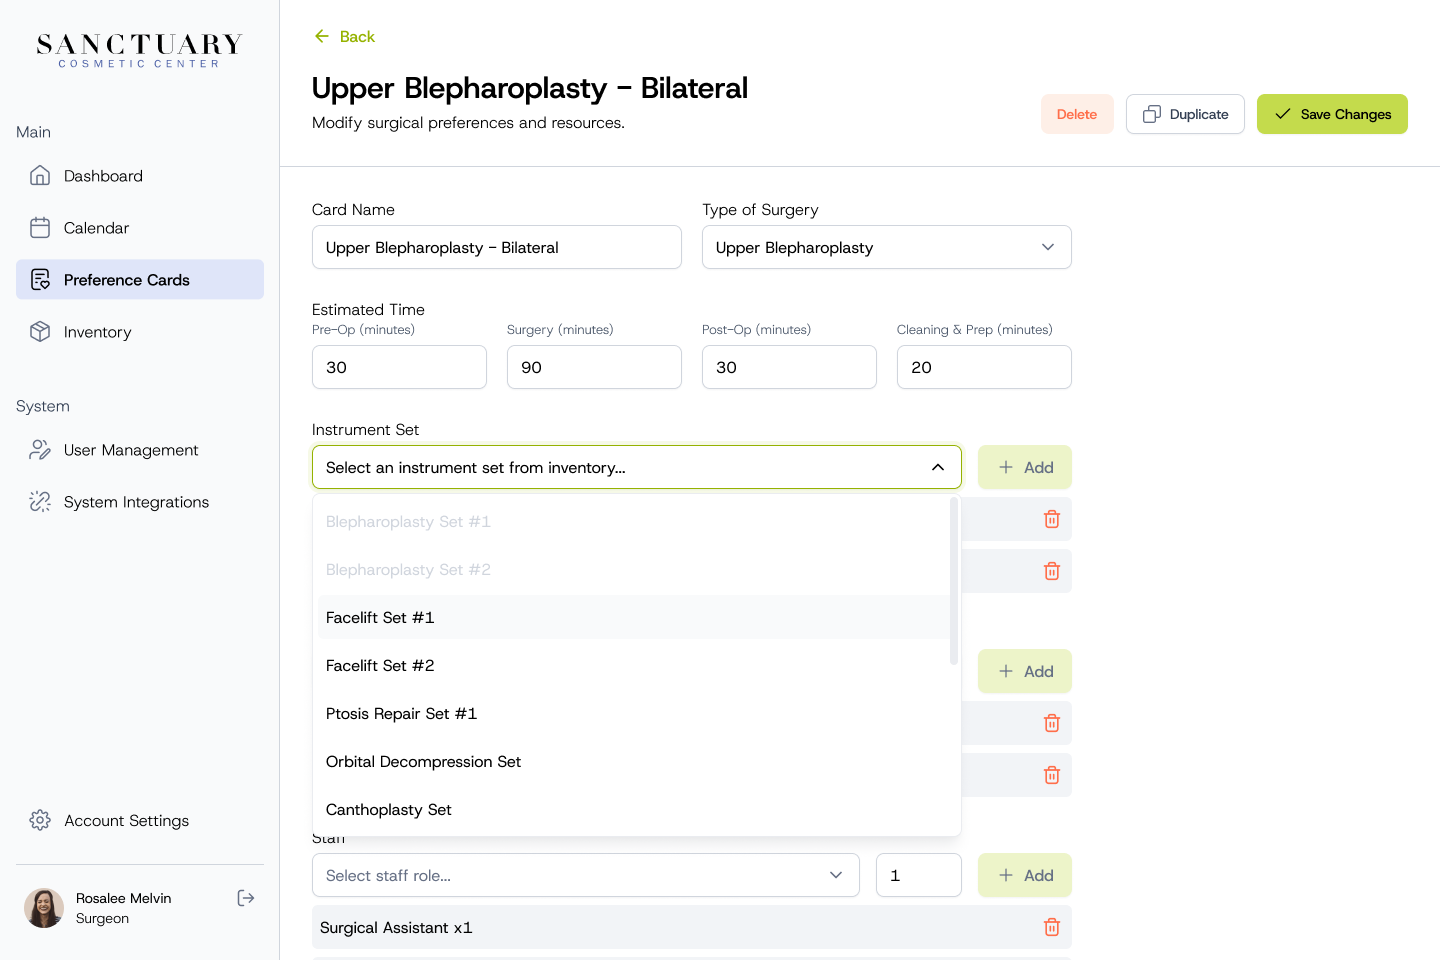The width and height of the screenshot is (1440, 960).
Task: Click Rosalee Melvin's profile photo
Action: click(44, 908)
